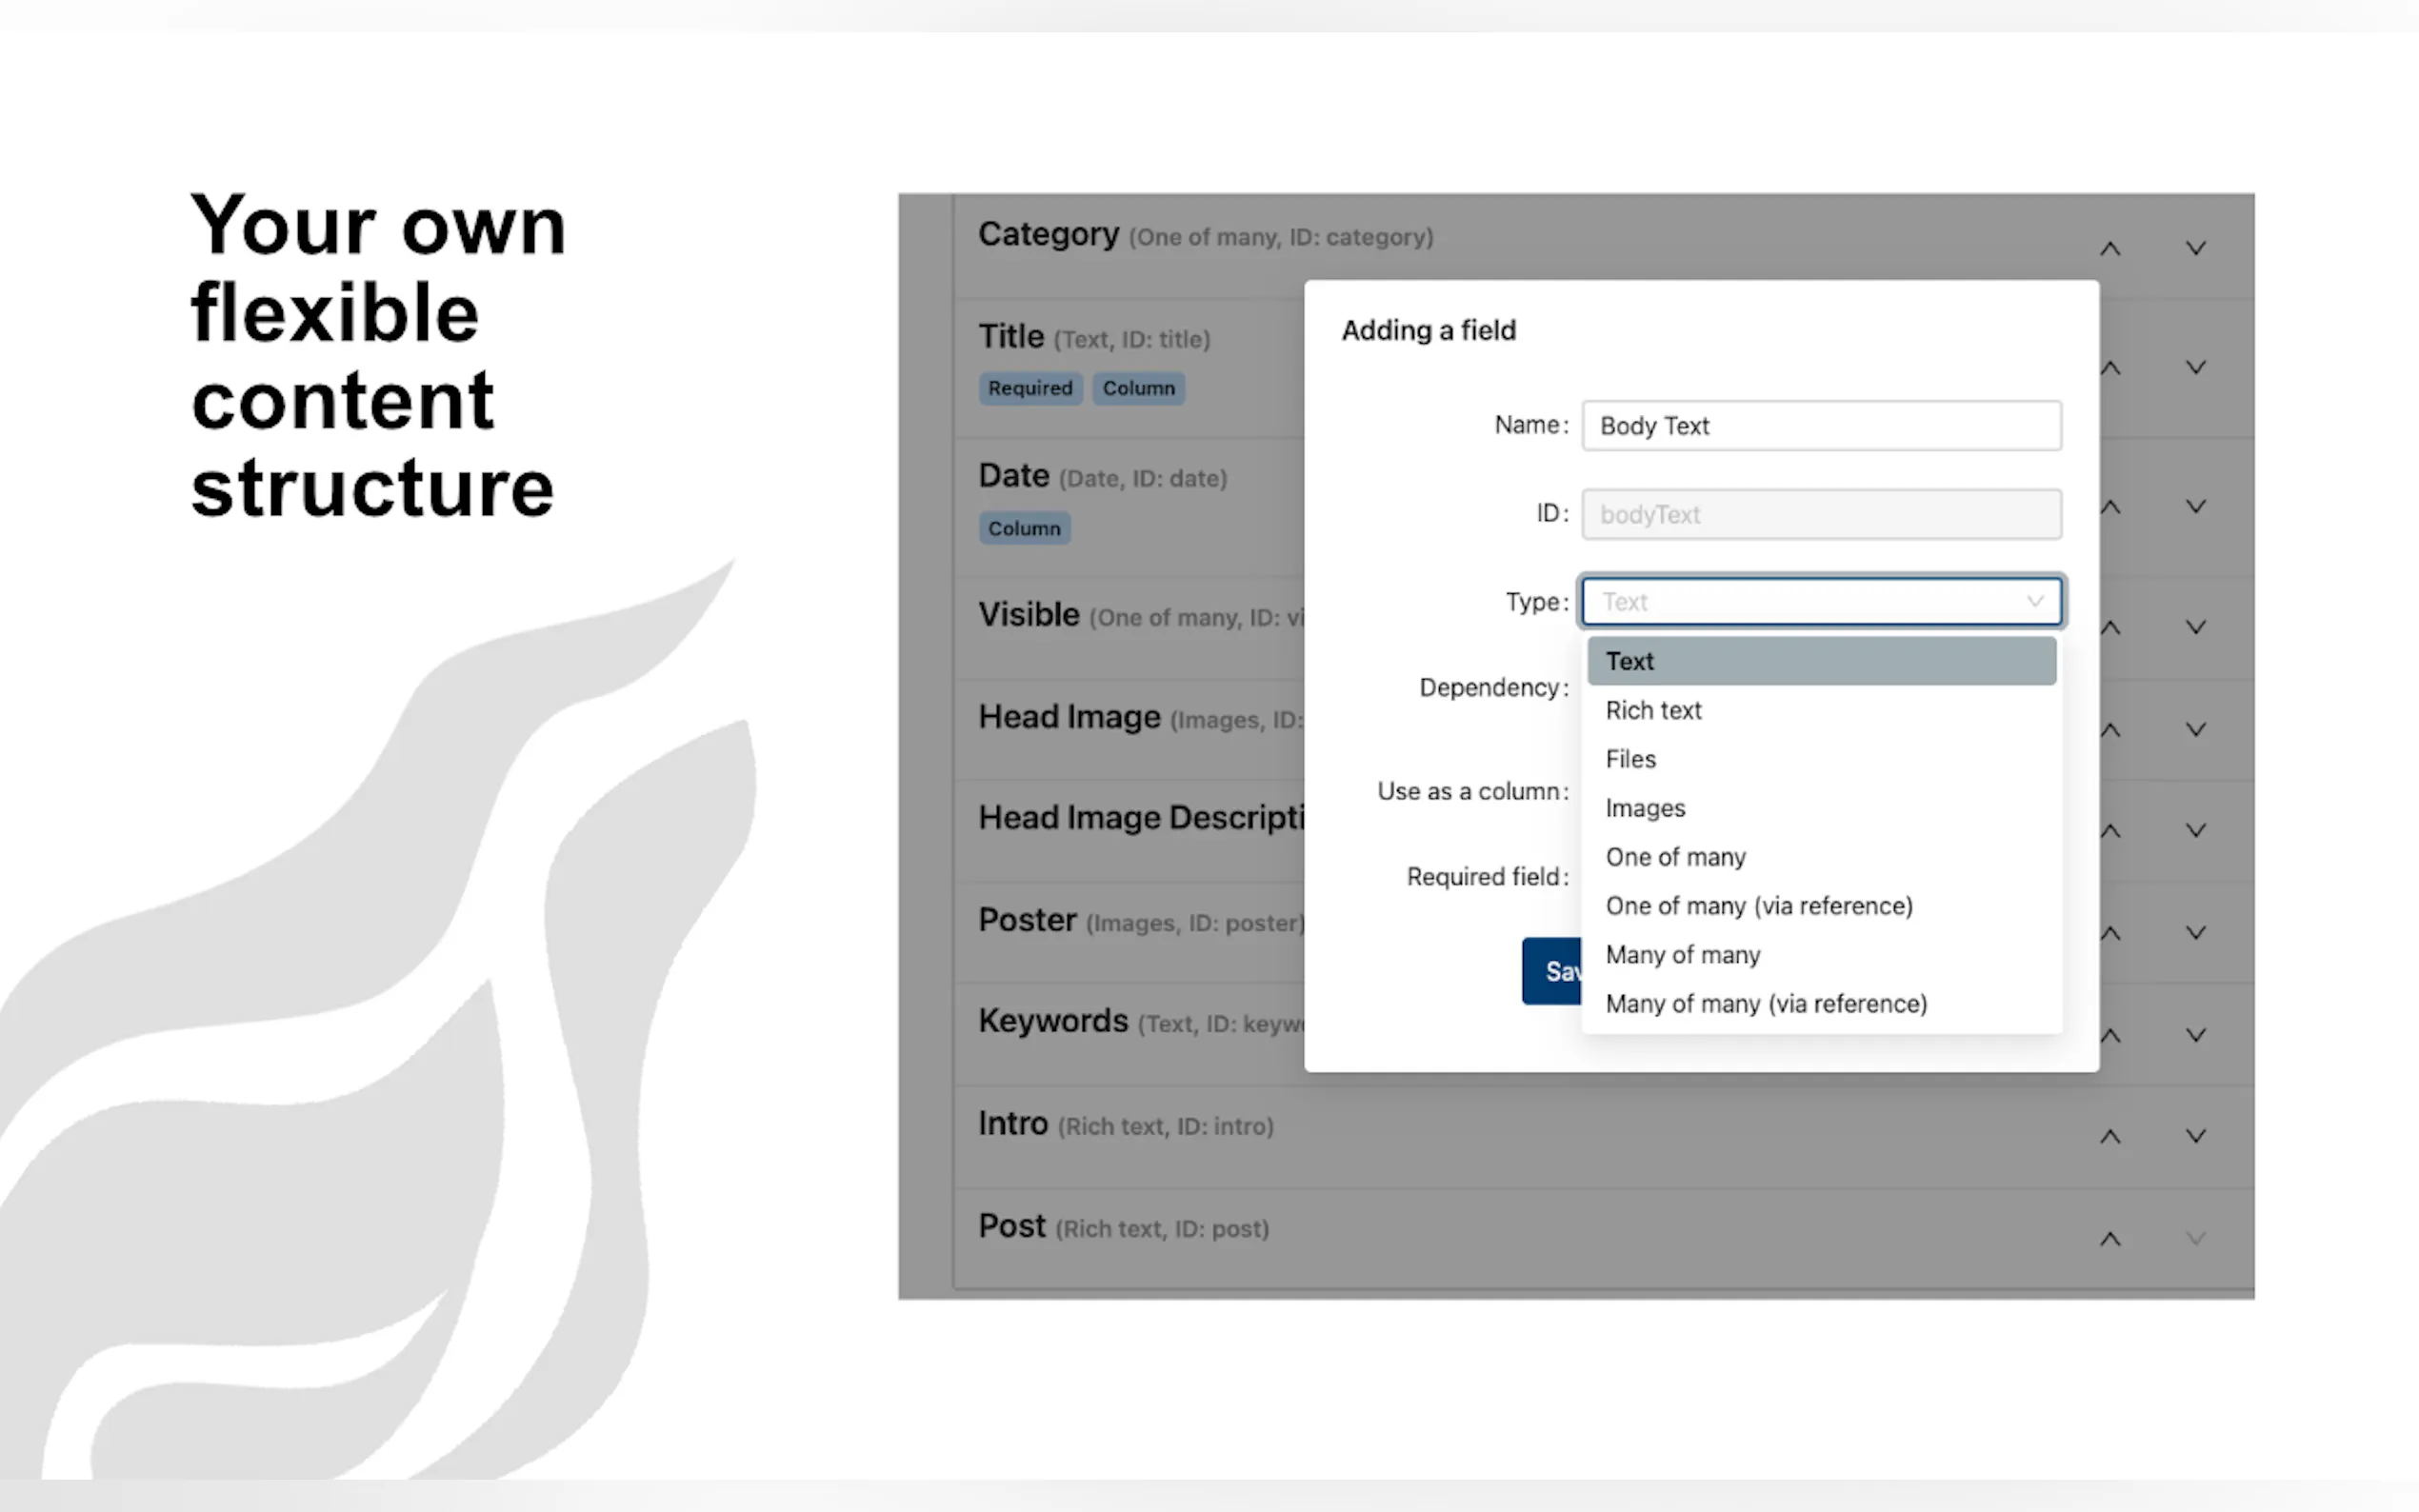The image size is (2419, 1512).
Task: Move the Title field down
Action: [x=2196, y=367]
